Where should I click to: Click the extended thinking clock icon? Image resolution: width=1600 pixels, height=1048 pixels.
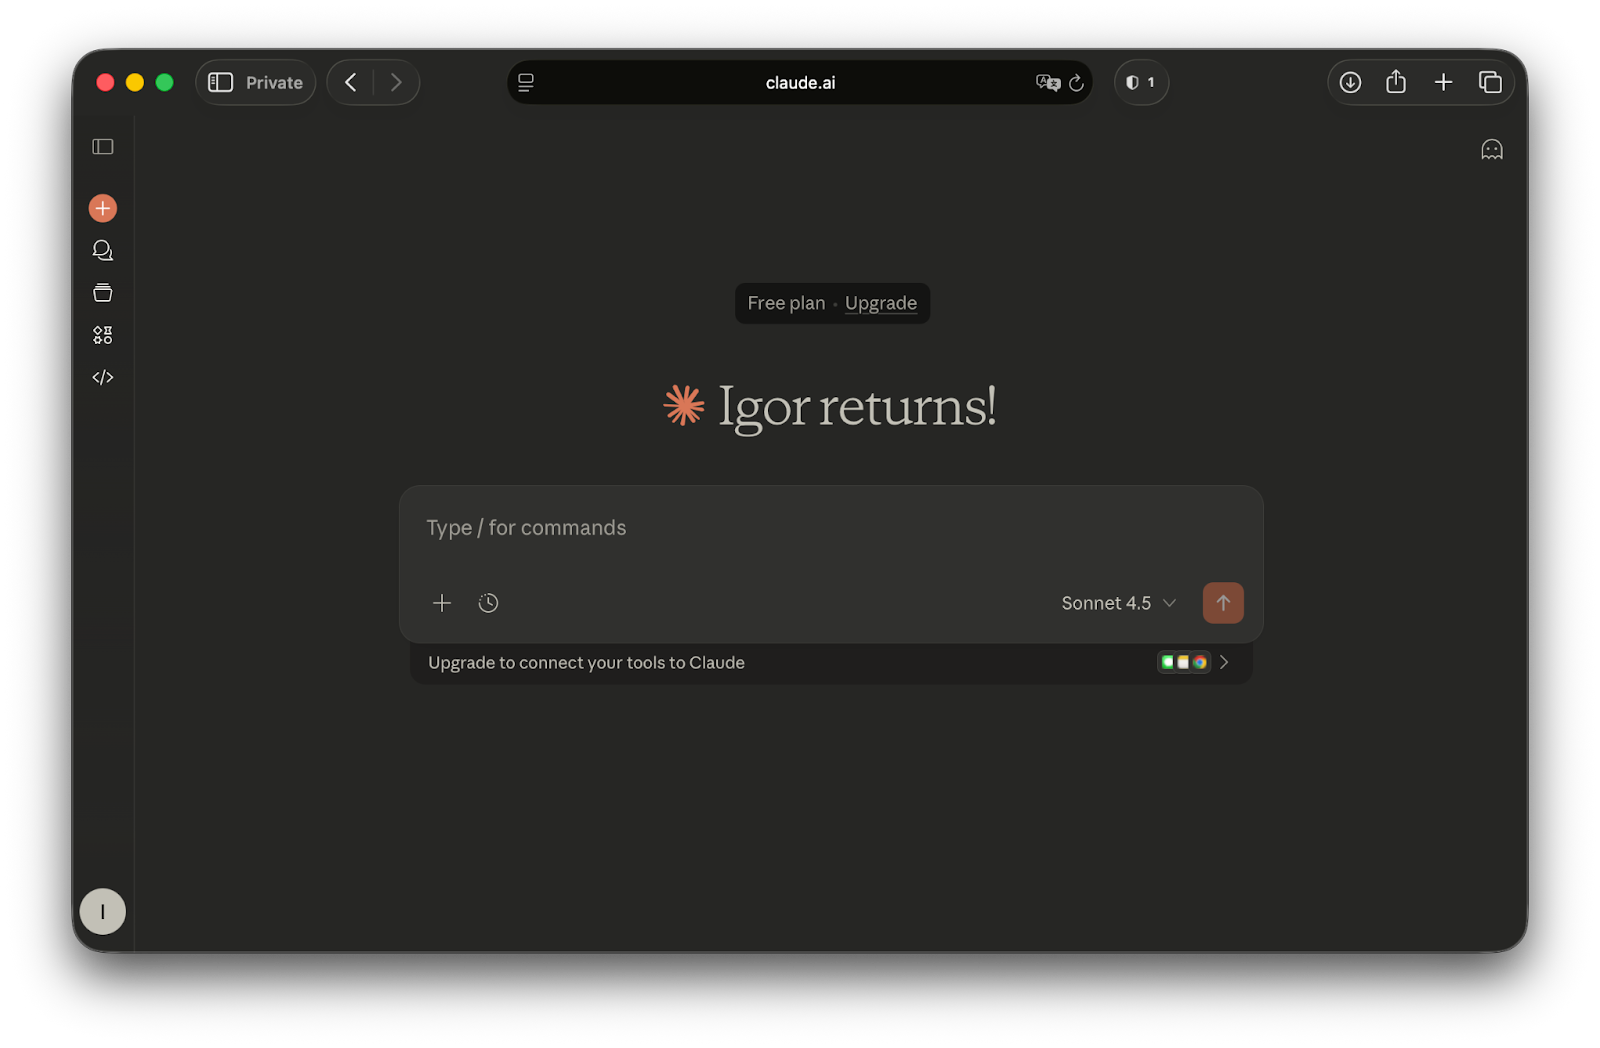(488, 603)
